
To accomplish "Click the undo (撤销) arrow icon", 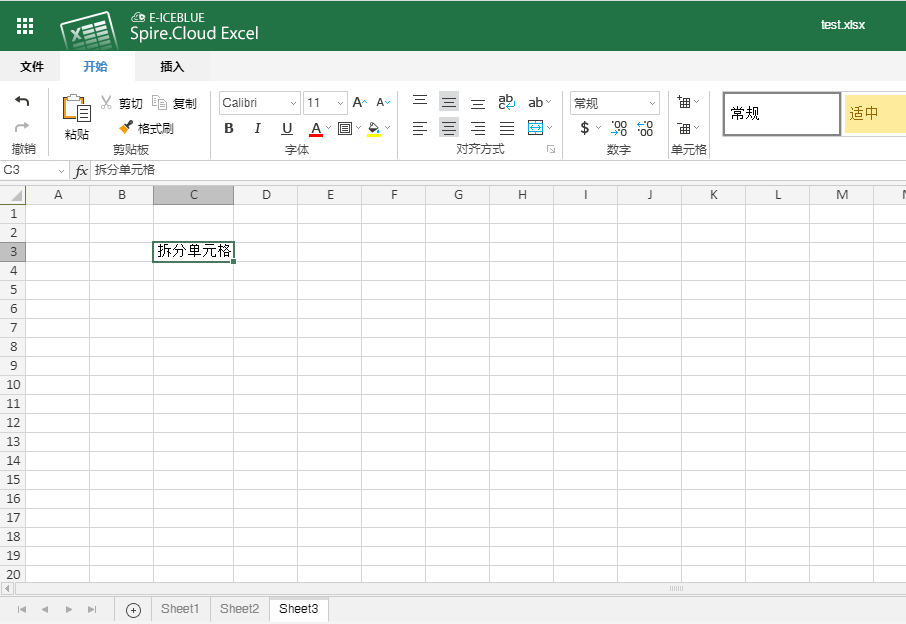I will pyautogui.click(x=22, y=100).
